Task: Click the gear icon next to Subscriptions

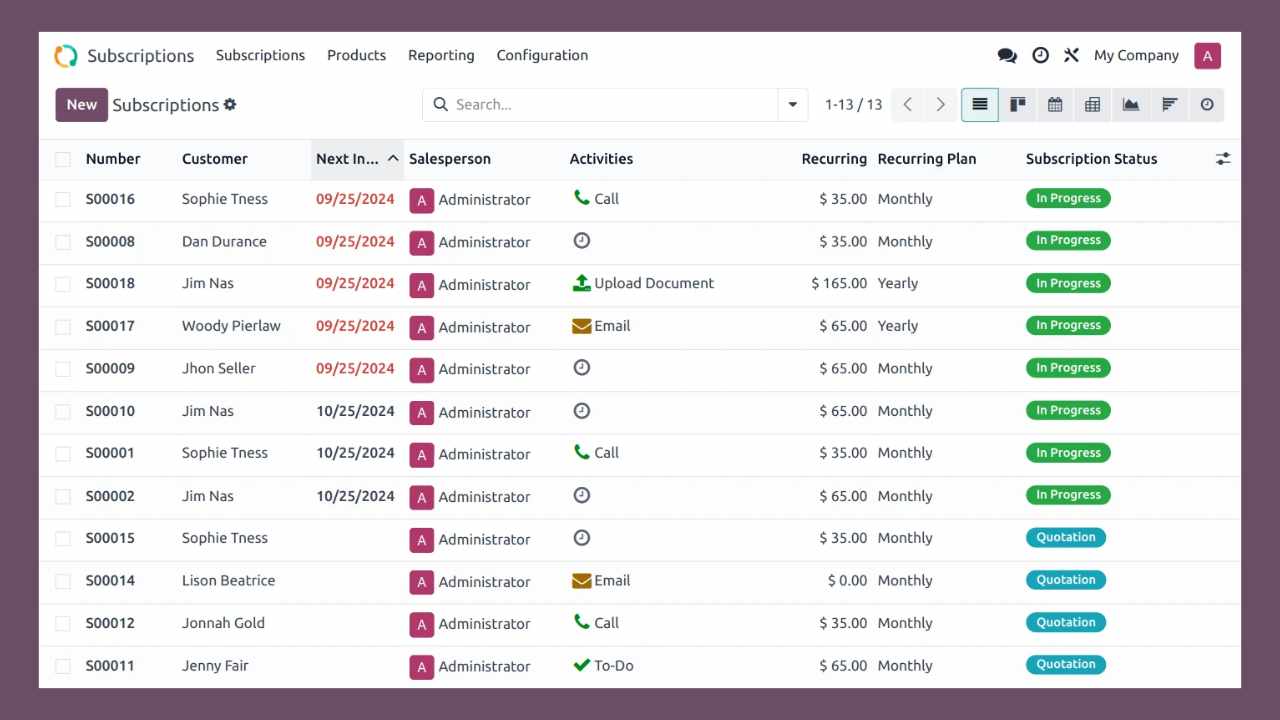Action: point(230,105)
